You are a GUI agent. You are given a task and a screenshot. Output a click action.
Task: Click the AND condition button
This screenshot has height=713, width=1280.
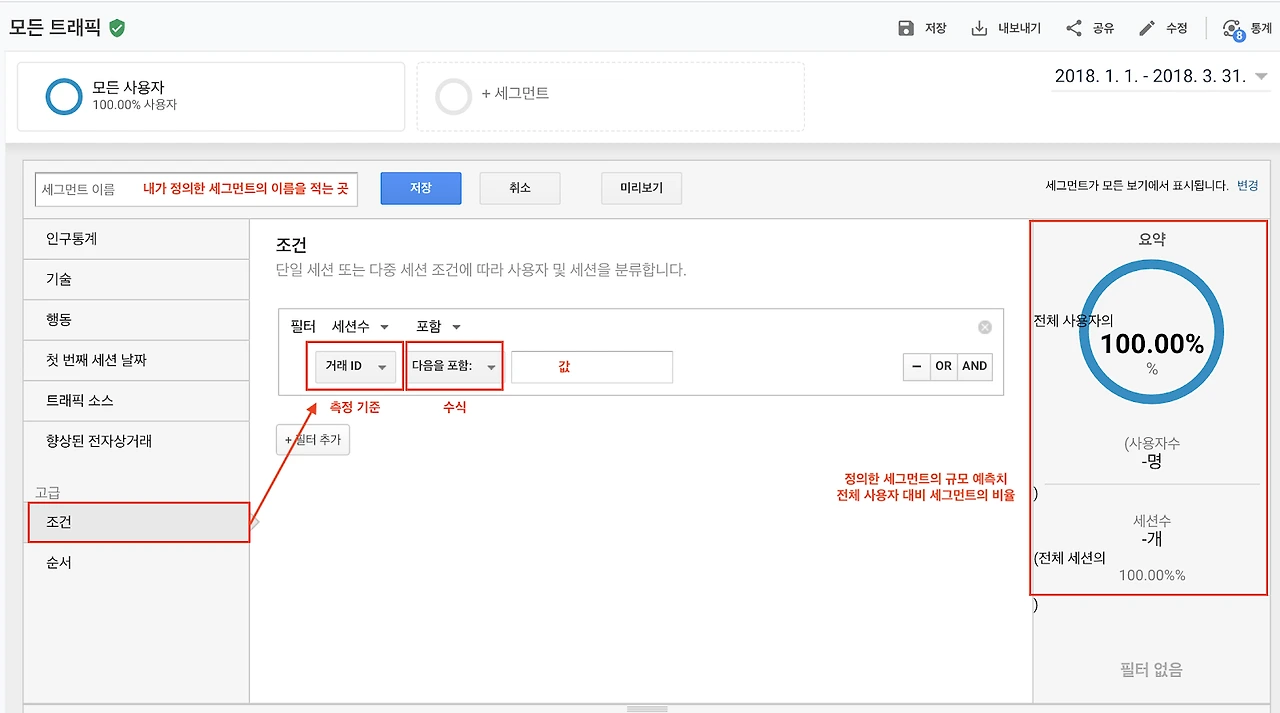click(x=975, y=366)
